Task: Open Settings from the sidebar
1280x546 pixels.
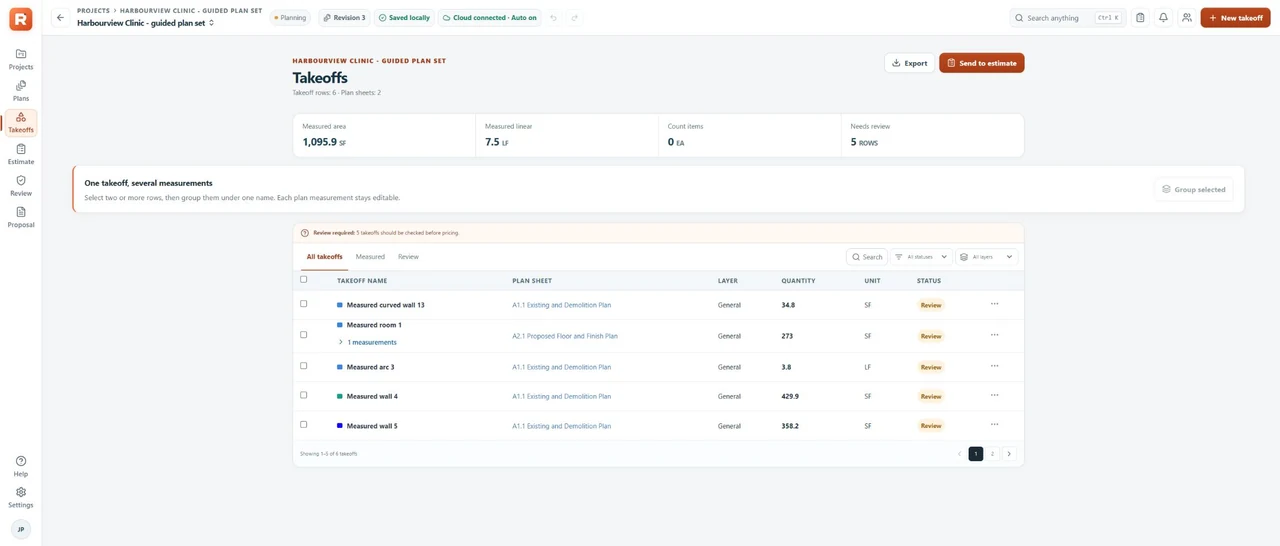Action: pyautogui.click(x=21, y=497)
